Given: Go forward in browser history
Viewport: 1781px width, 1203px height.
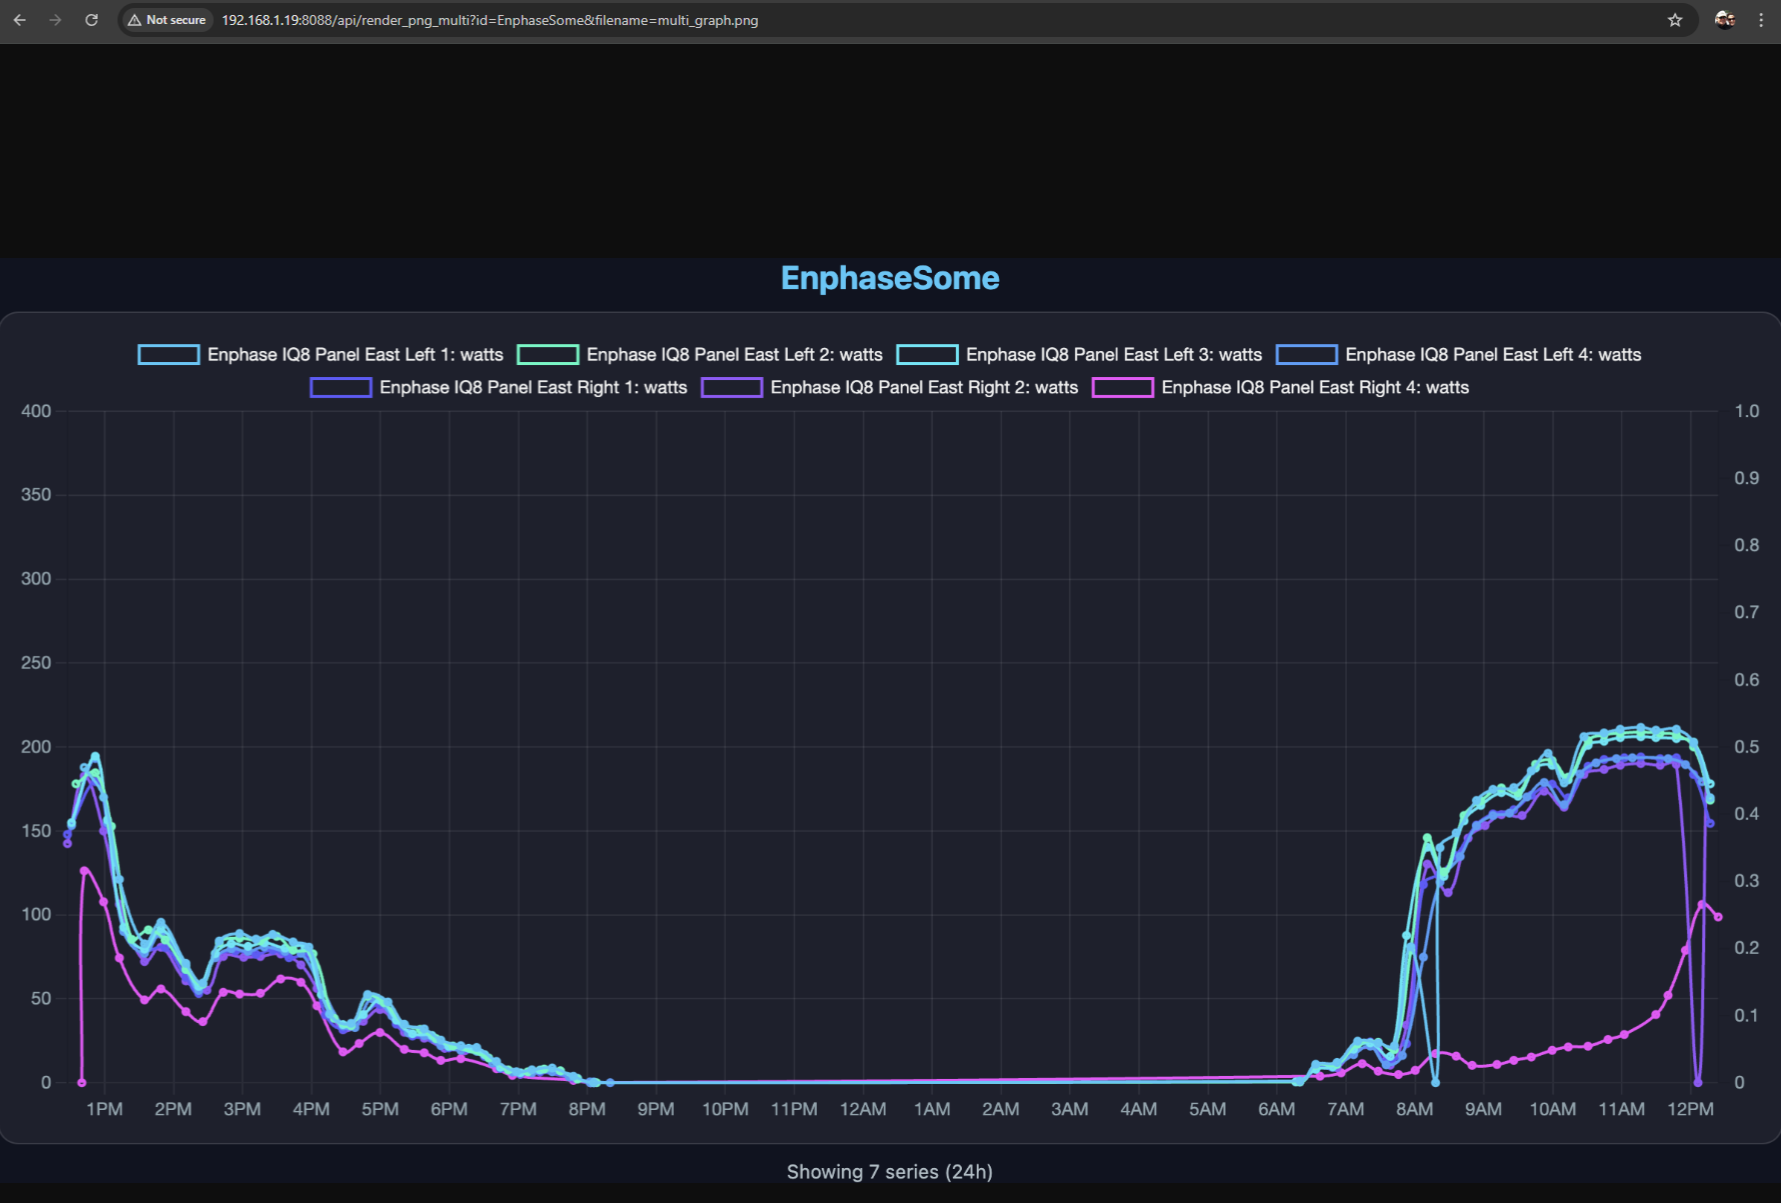Looking at the screenshot, I should coord(55,20).
